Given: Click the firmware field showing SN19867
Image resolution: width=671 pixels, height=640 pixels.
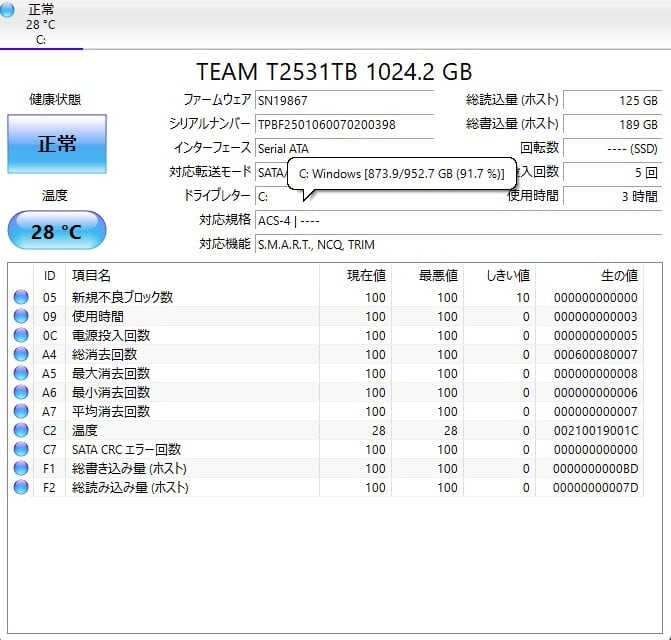Looking at the screenshot, I should 344,100.
